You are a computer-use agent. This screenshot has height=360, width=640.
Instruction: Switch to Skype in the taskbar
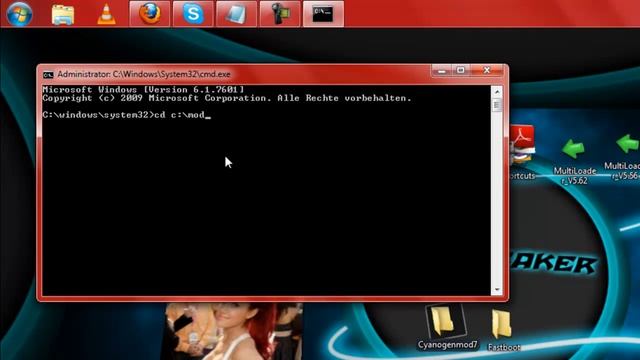[193, 13]
